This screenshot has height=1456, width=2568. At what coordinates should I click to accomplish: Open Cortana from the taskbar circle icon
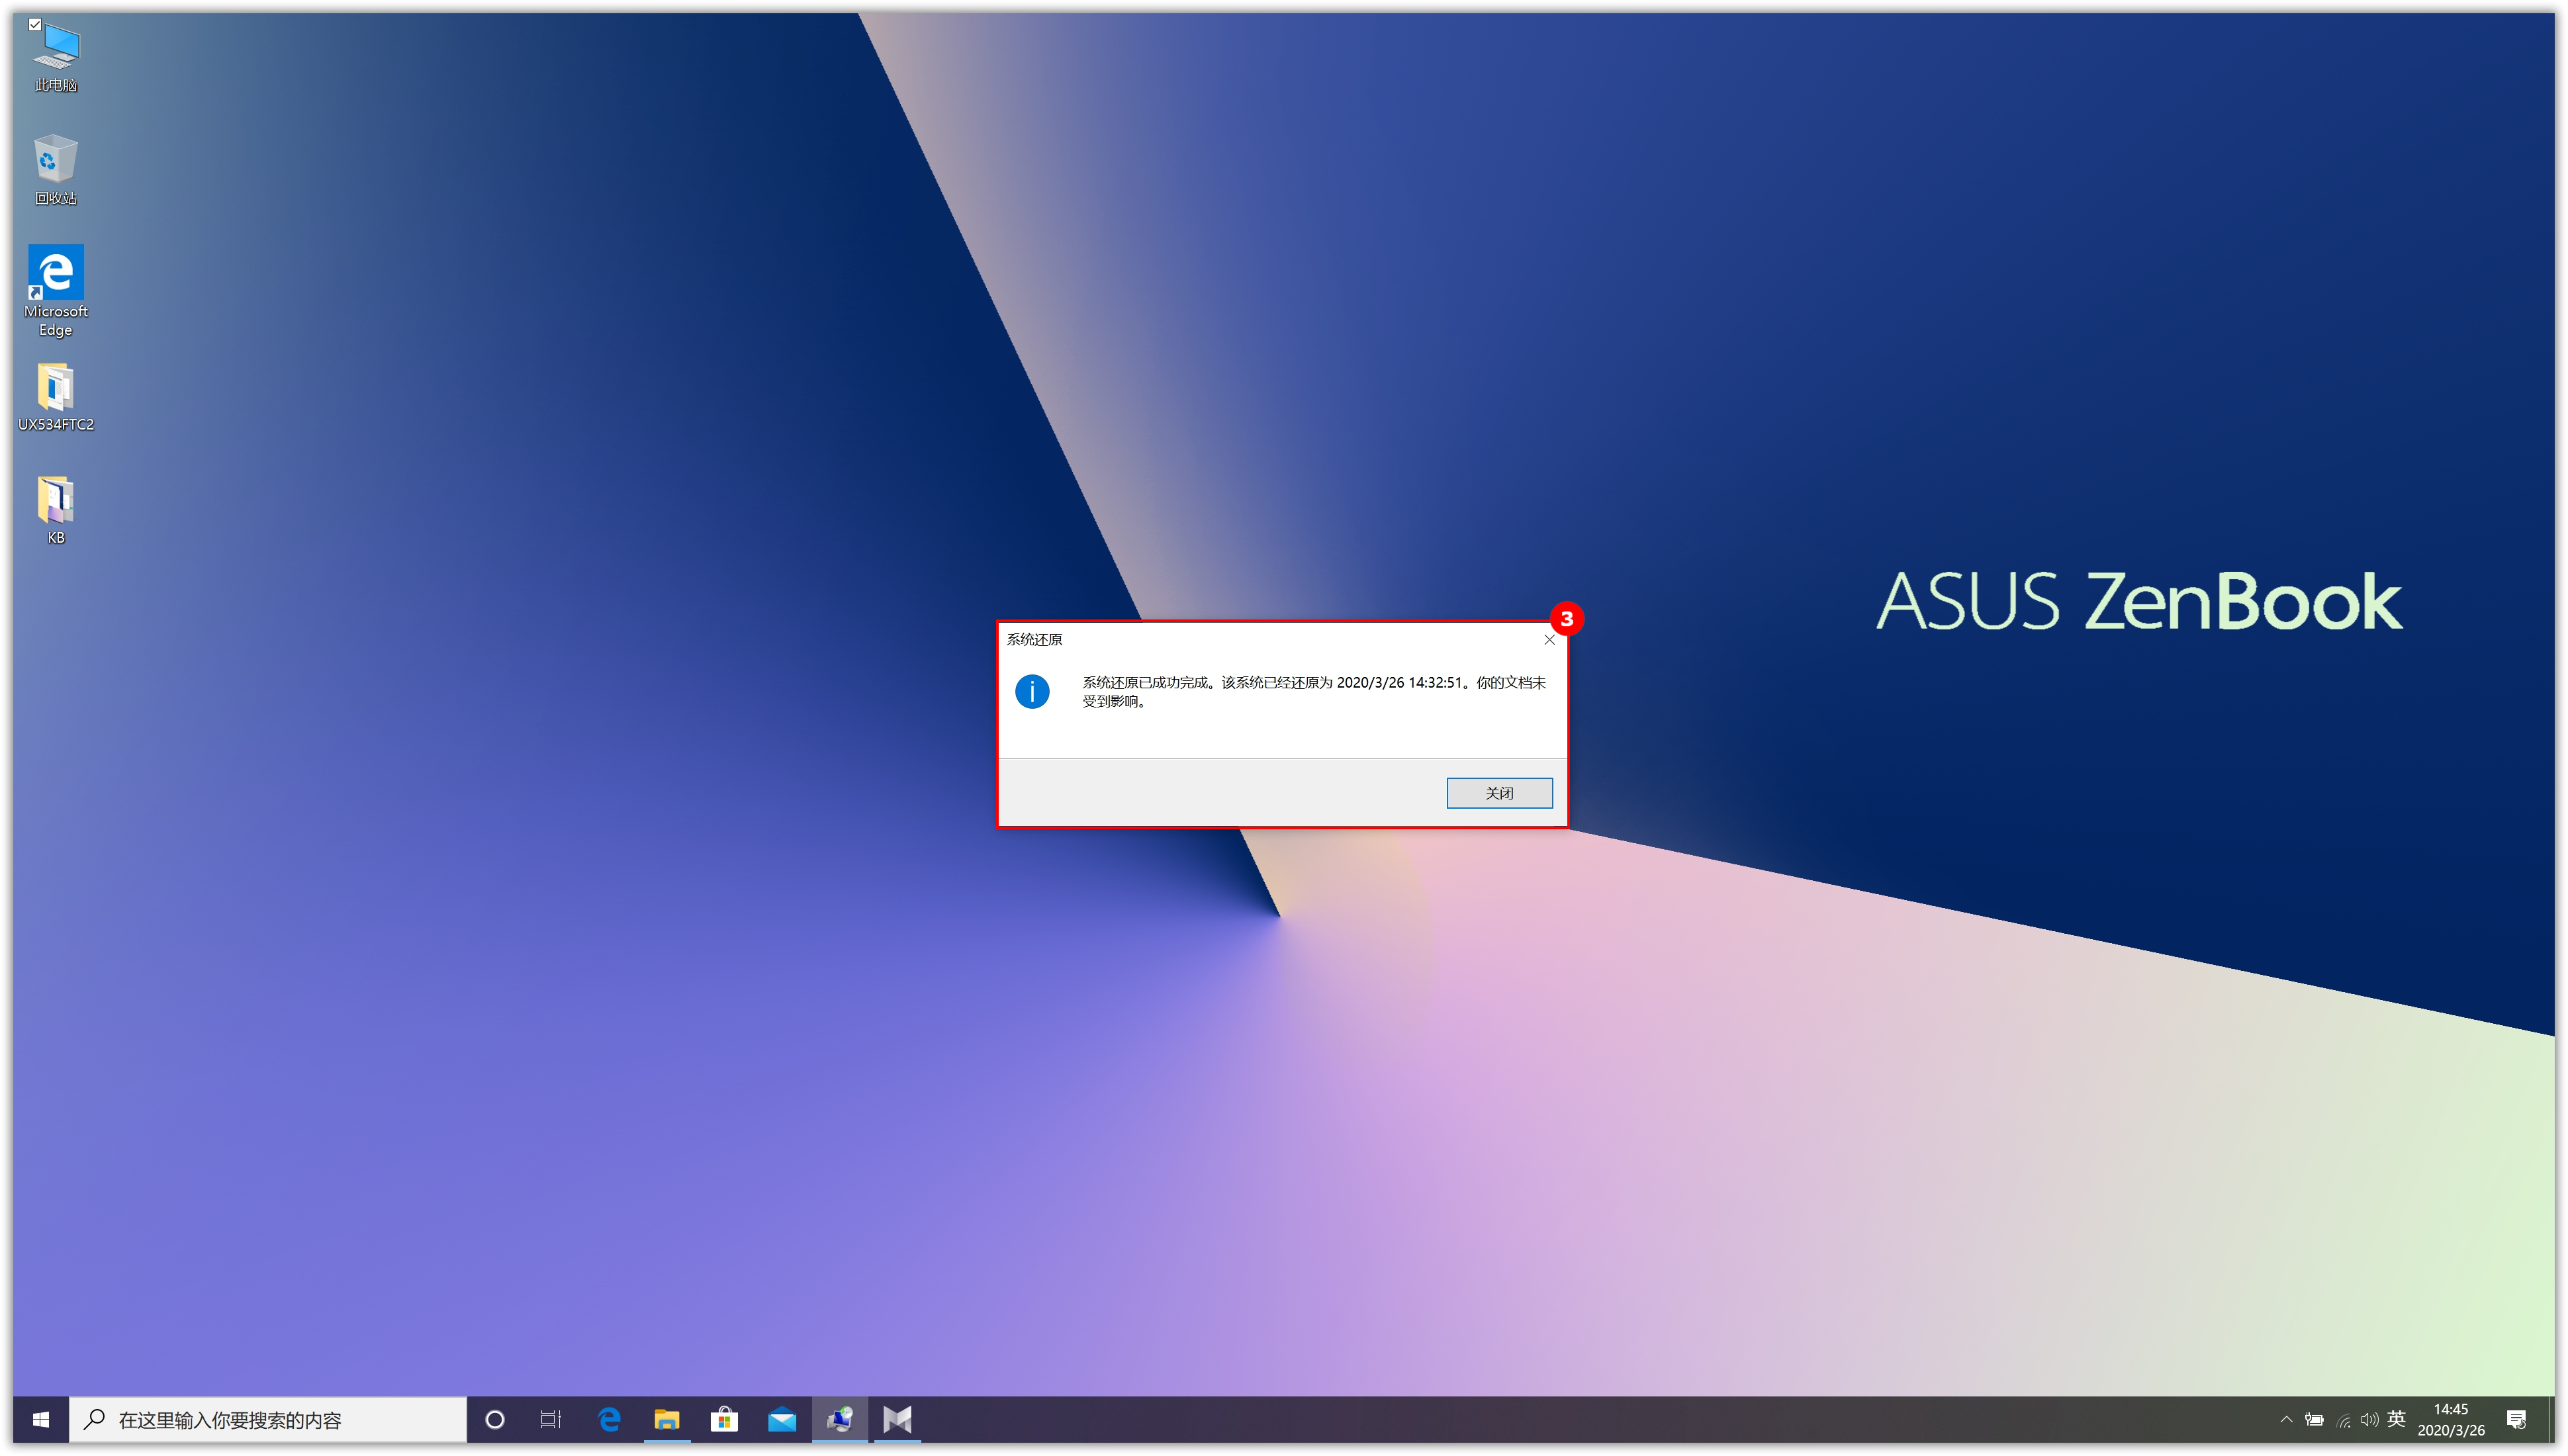click(495, 1419)
